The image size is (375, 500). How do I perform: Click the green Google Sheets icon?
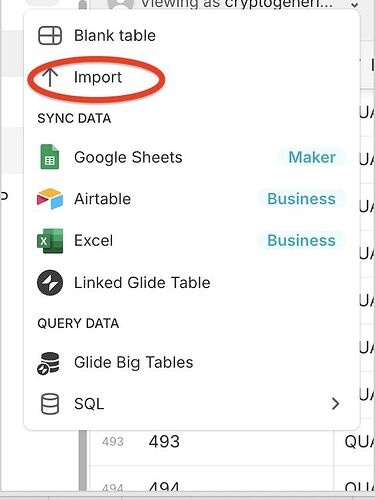50,157
